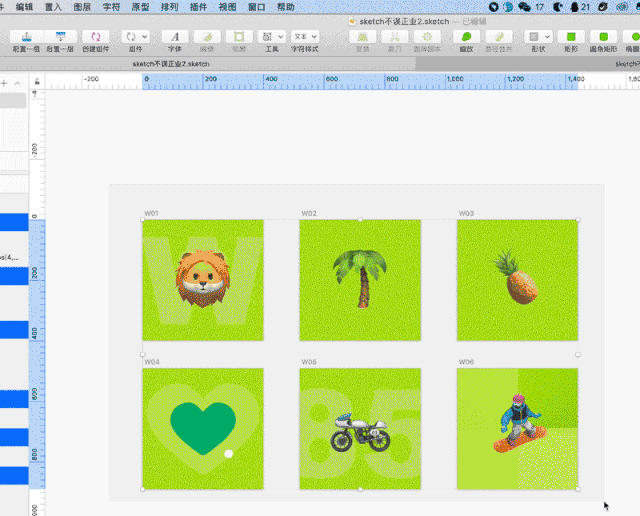Click the bring forward one layer icon

point(27,37)
